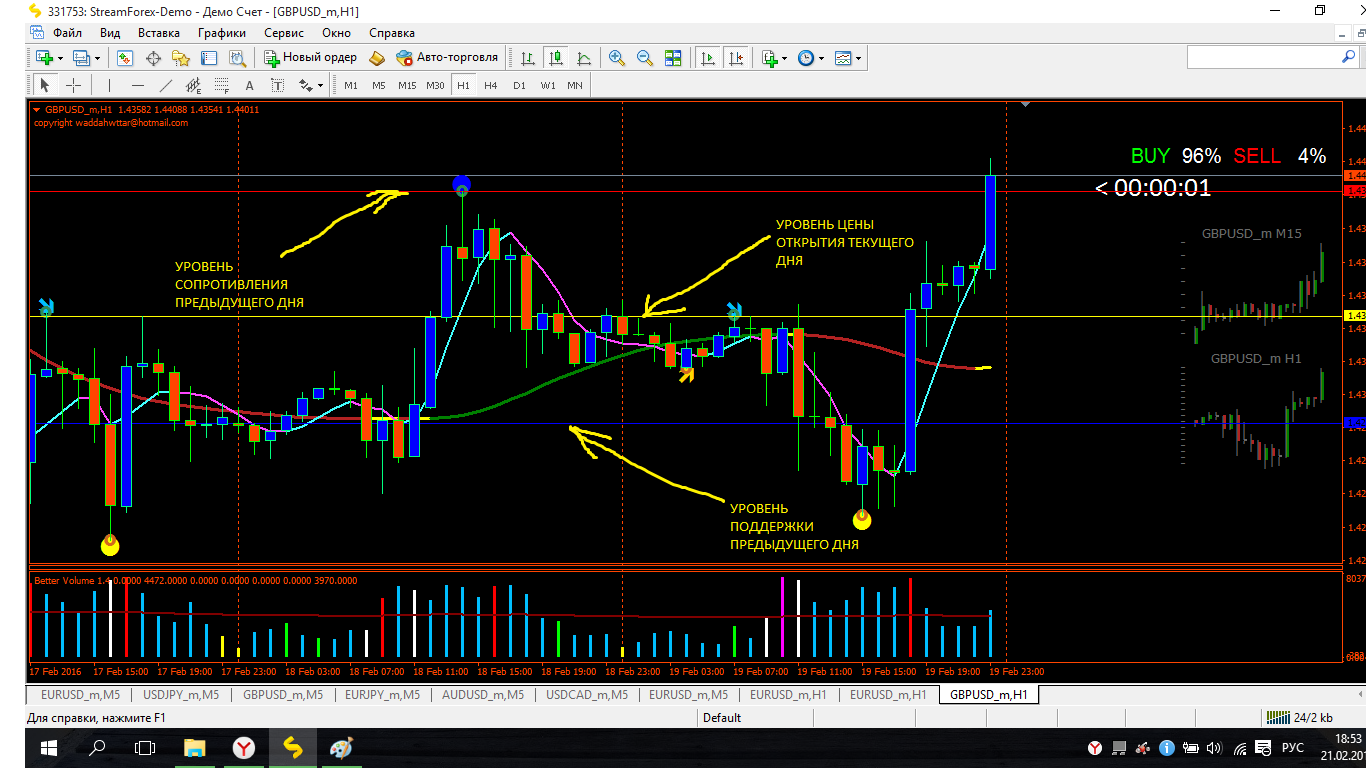Switch chart to Bar chart mode
Screen dimensions: 1366x768
click(527, 58)
